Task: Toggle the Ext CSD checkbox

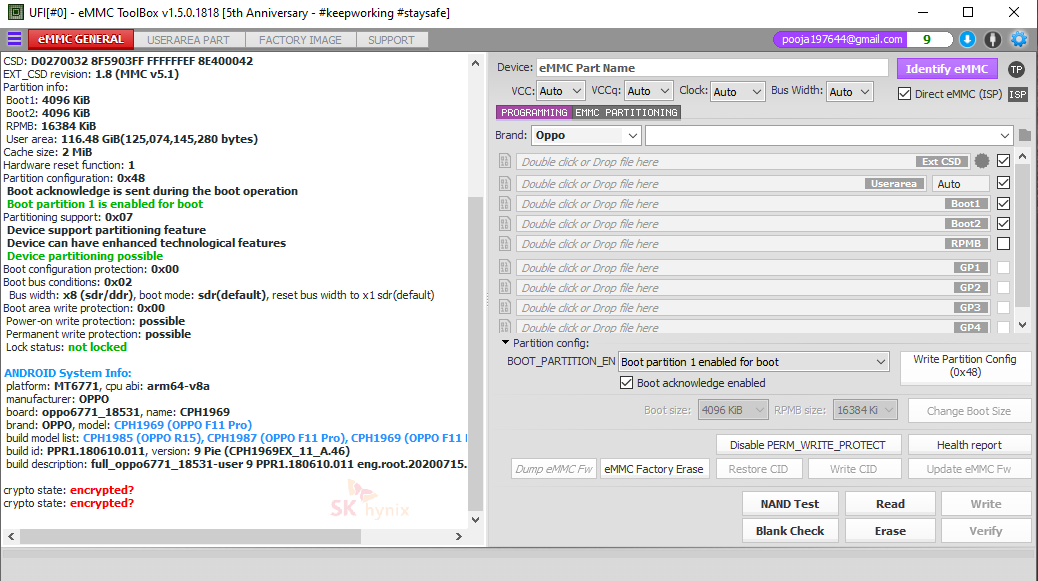Action: click(x=1004, y=161)
